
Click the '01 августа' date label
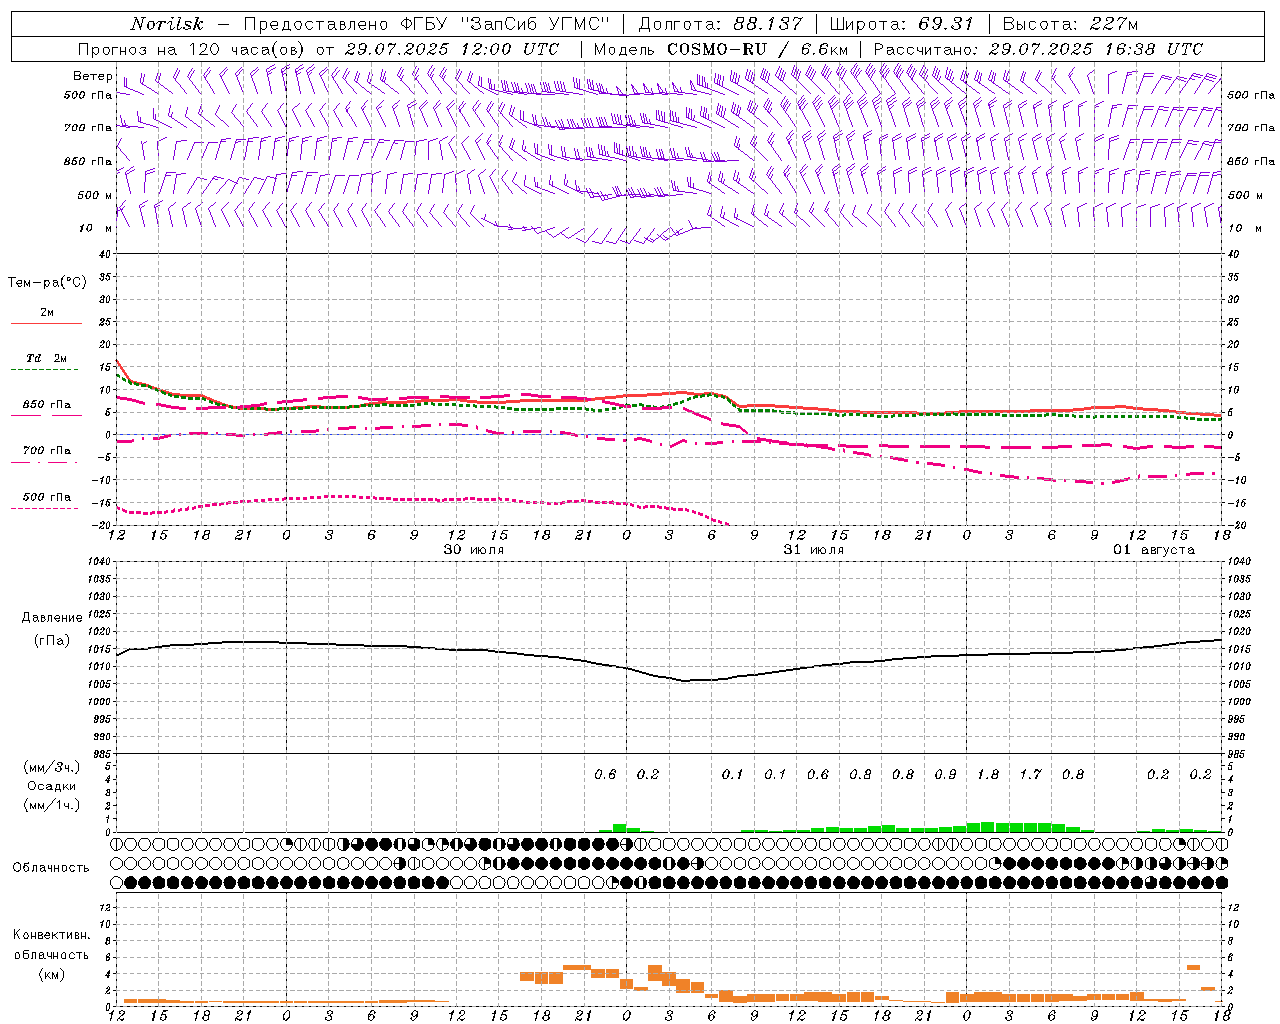click(x=1154, y=550)
